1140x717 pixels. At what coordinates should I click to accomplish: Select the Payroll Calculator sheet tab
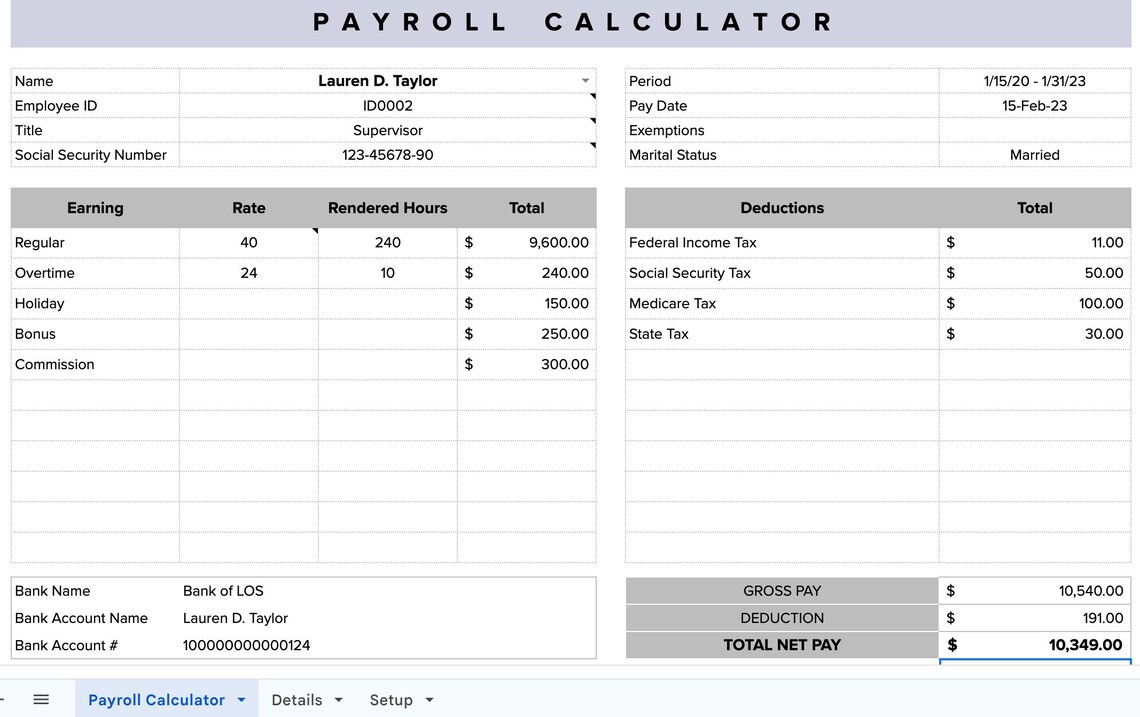155,700
